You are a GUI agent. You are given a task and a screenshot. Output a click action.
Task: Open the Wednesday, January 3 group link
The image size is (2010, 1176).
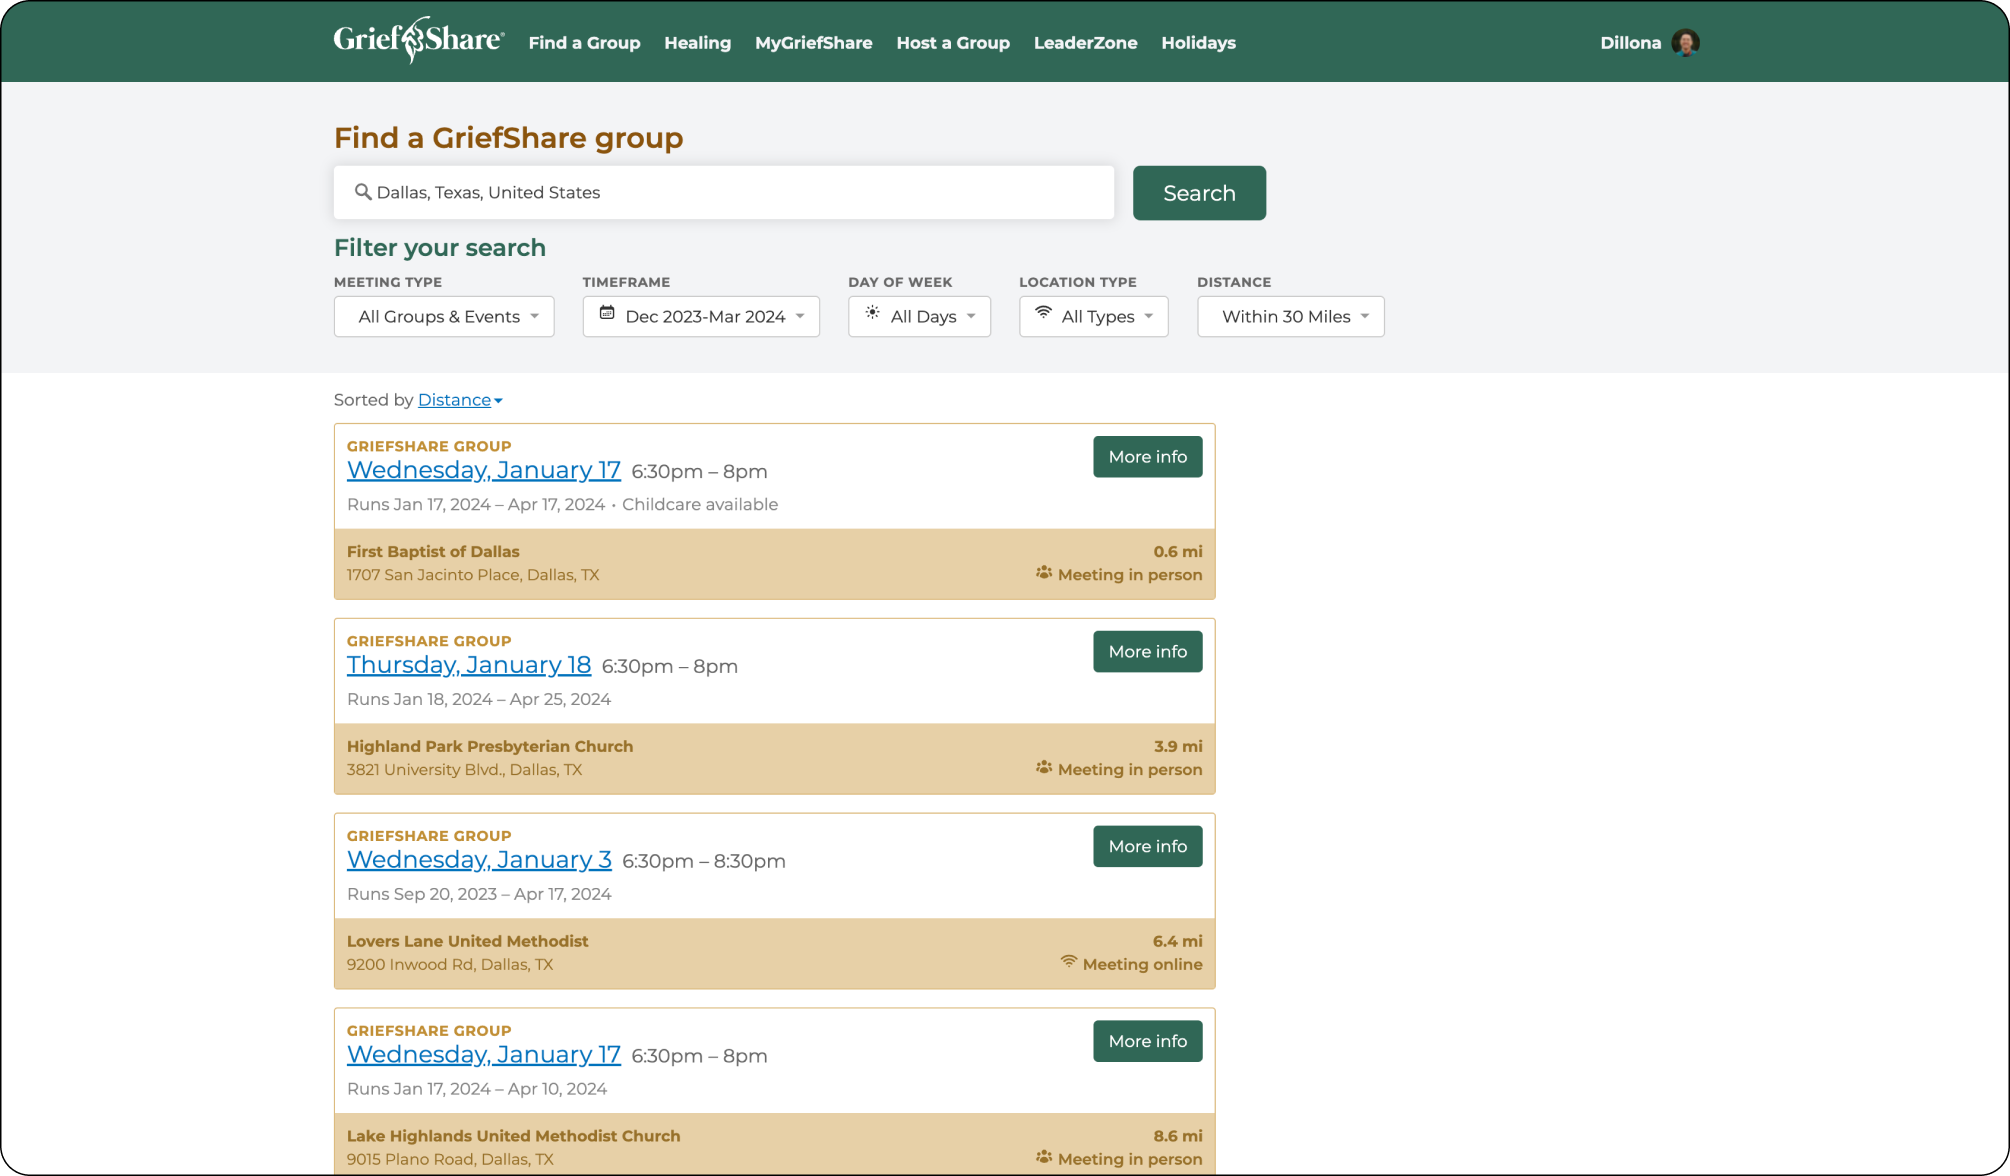[x=479, y=860]
